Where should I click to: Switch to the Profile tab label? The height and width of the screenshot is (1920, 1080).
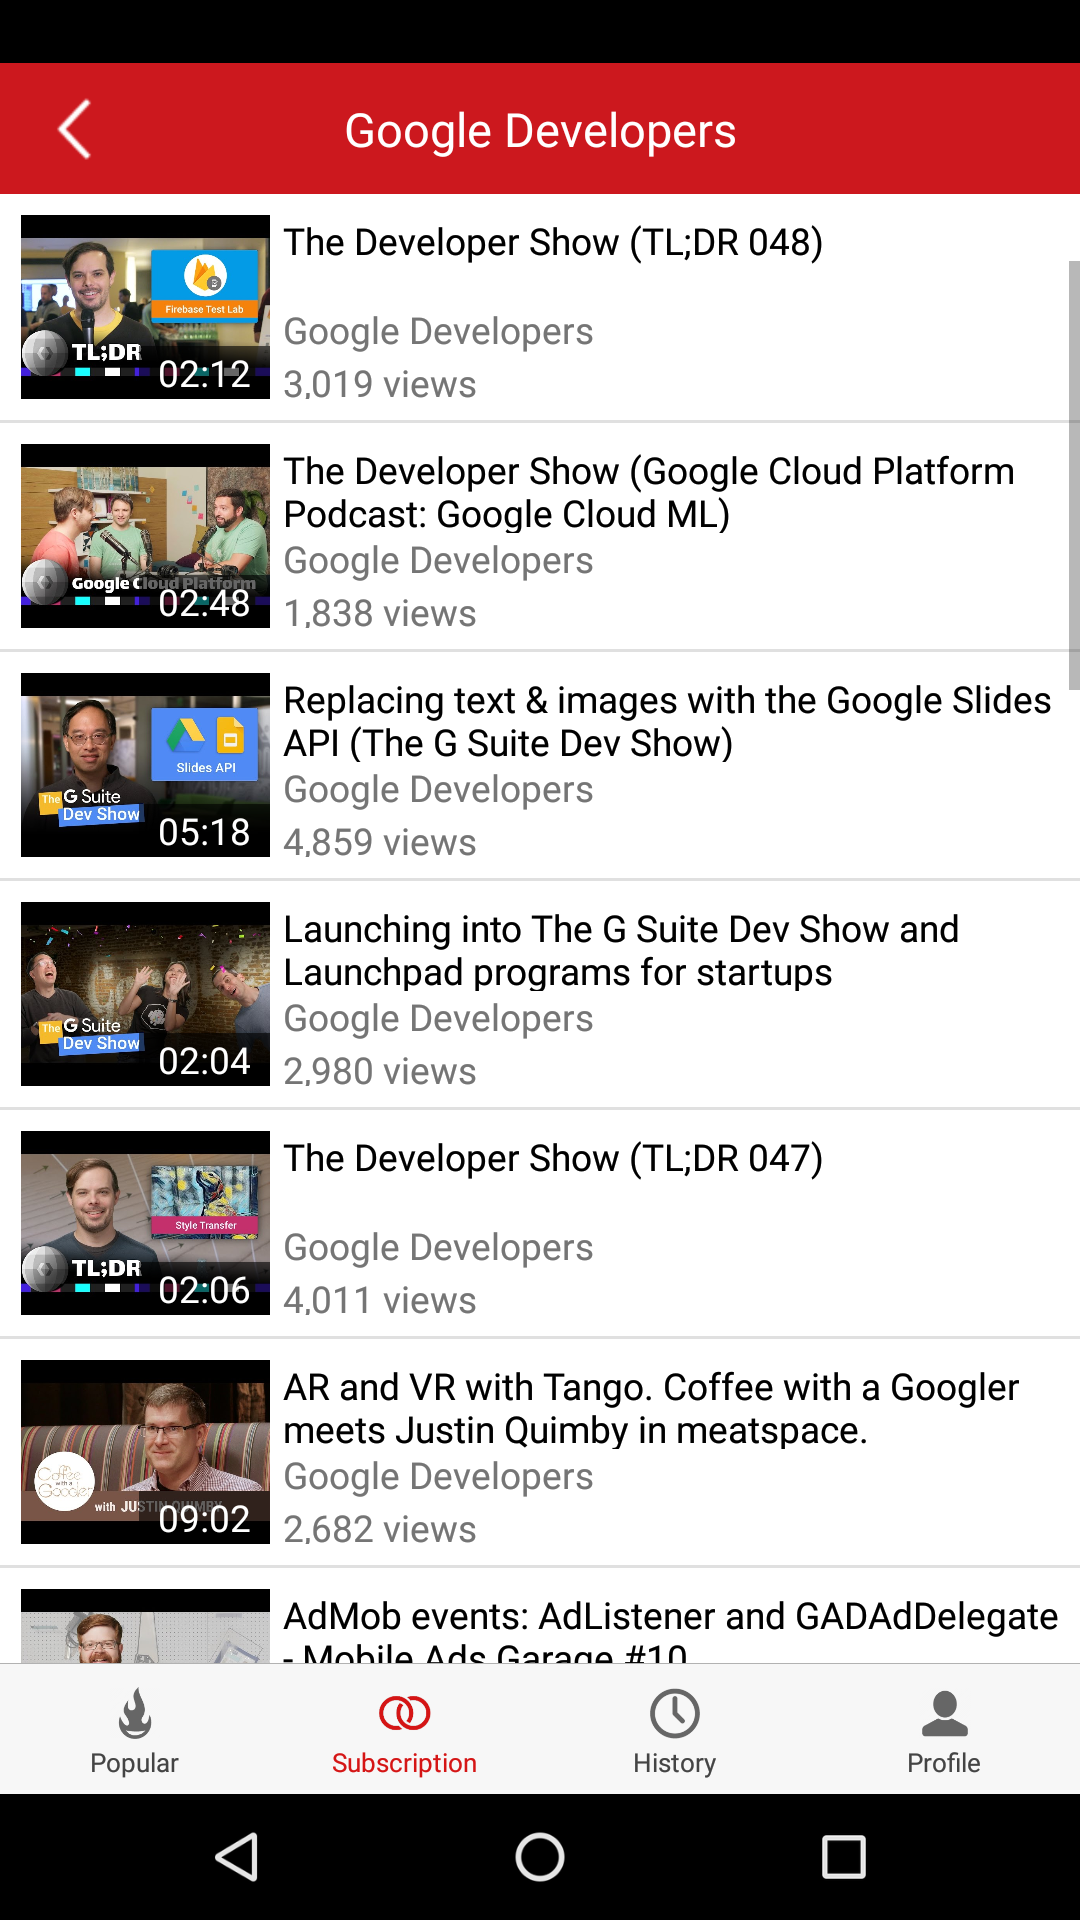point(944,1763)
